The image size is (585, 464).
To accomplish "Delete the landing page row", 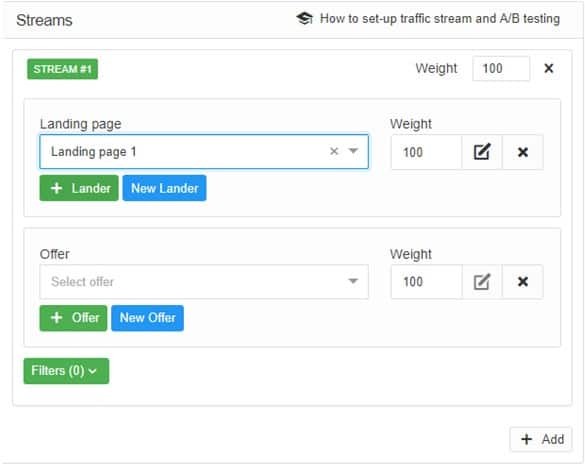I will point(523,152).
